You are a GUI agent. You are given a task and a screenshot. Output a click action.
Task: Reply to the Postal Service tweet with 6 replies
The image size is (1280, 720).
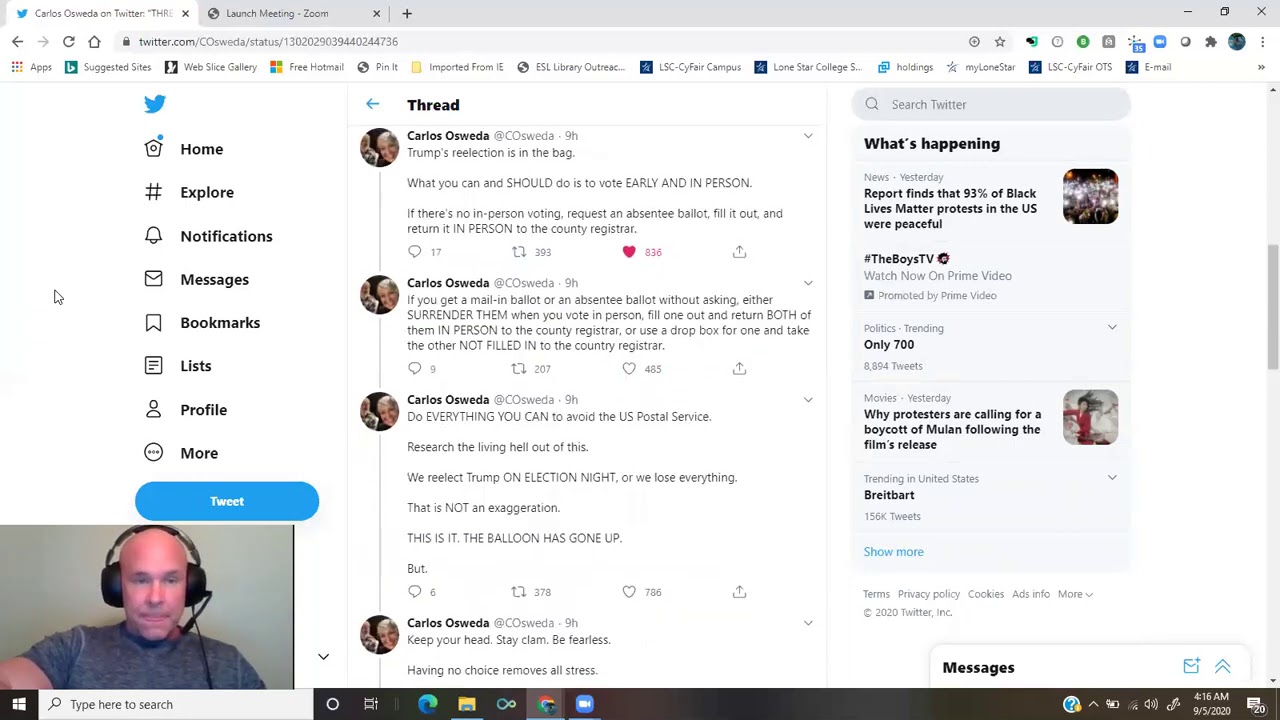tap(415, 592)
